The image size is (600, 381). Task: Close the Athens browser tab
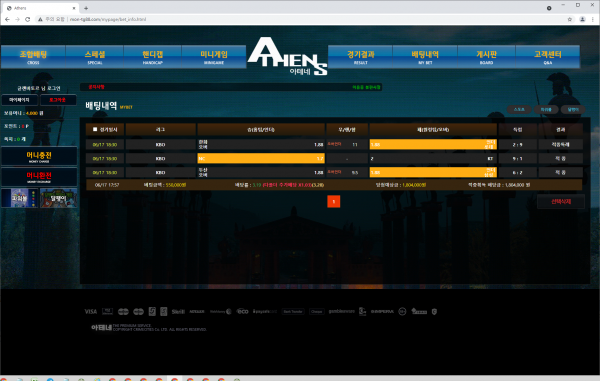tap(74, 8)
